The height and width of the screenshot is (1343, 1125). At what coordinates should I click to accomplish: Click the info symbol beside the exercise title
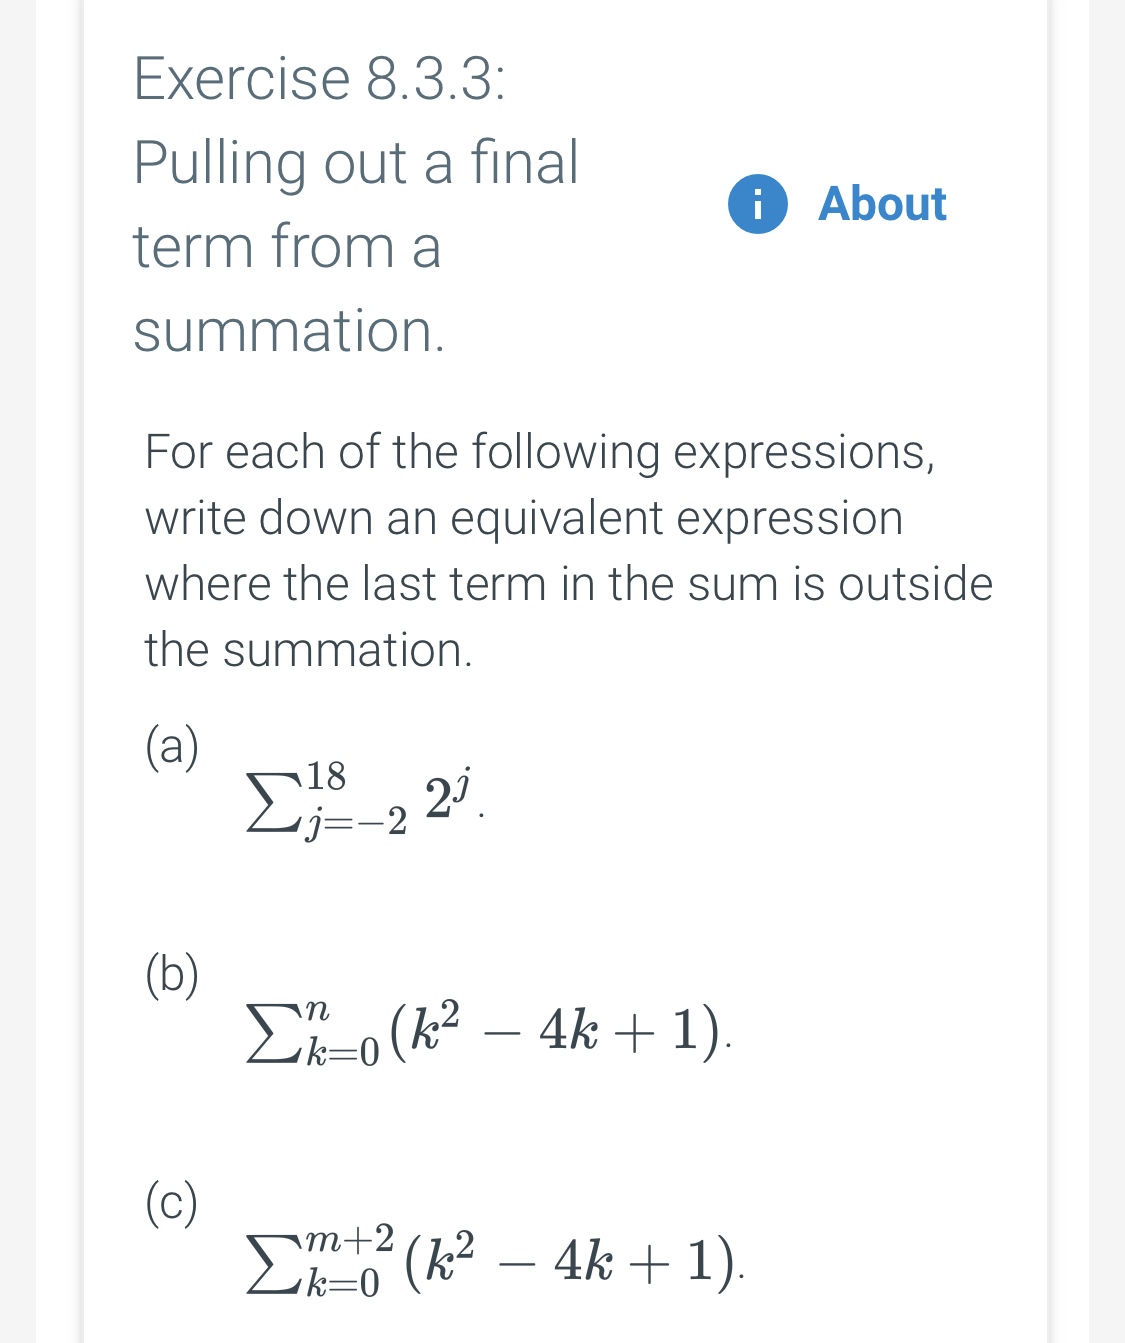pos(760,205)
